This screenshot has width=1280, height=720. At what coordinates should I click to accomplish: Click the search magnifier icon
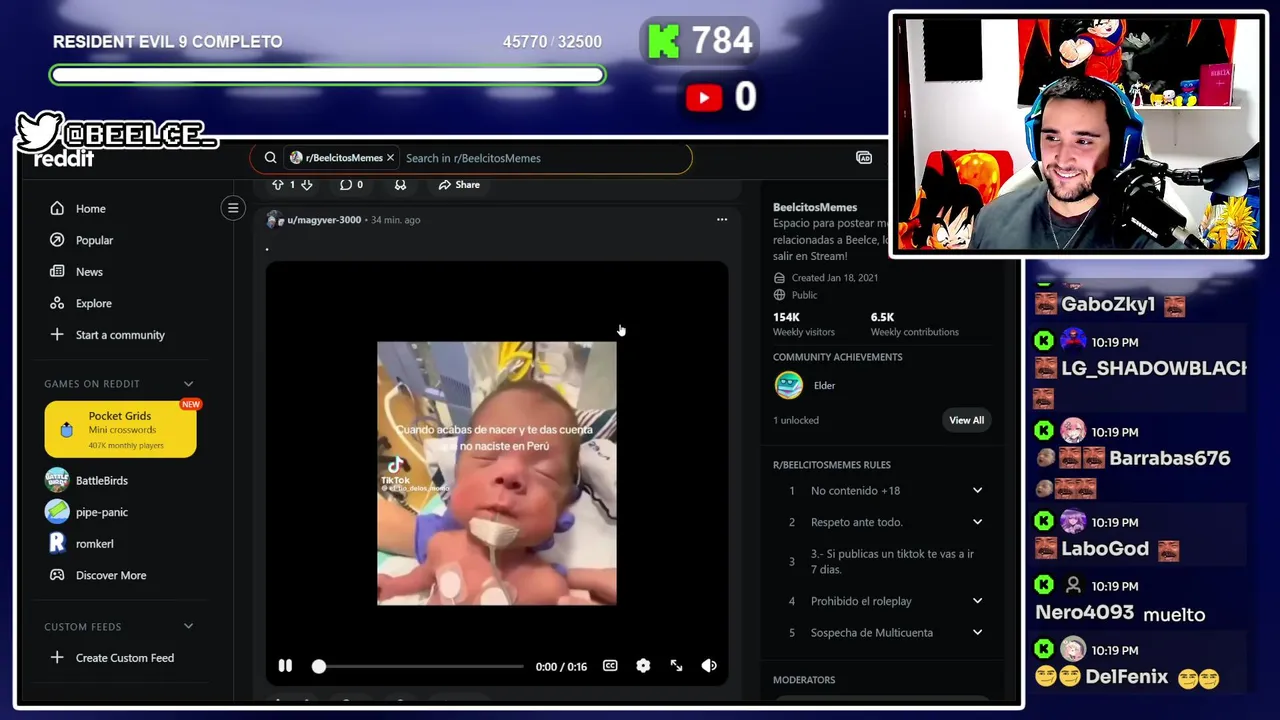click(270, 158)
